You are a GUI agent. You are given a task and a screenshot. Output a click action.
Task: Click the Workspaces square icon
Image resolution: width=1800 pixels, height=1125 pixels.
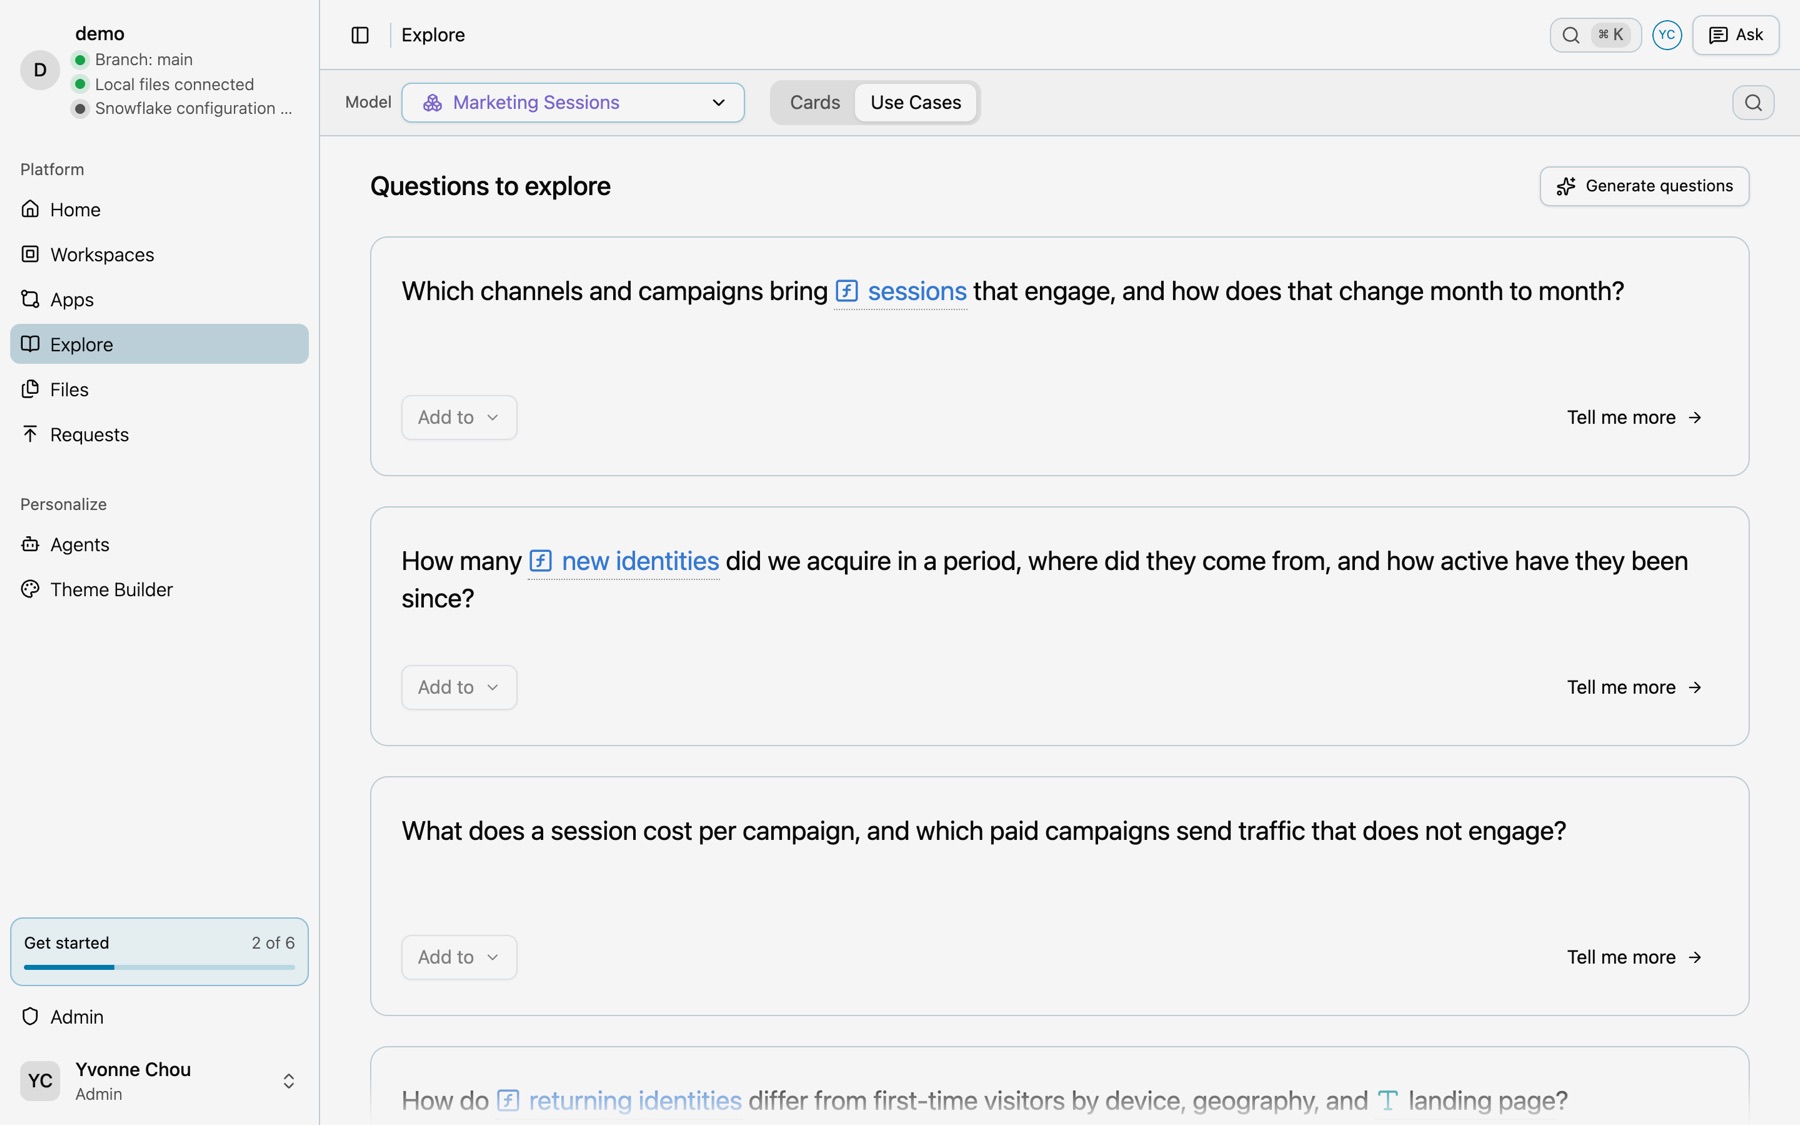(30, 254)
